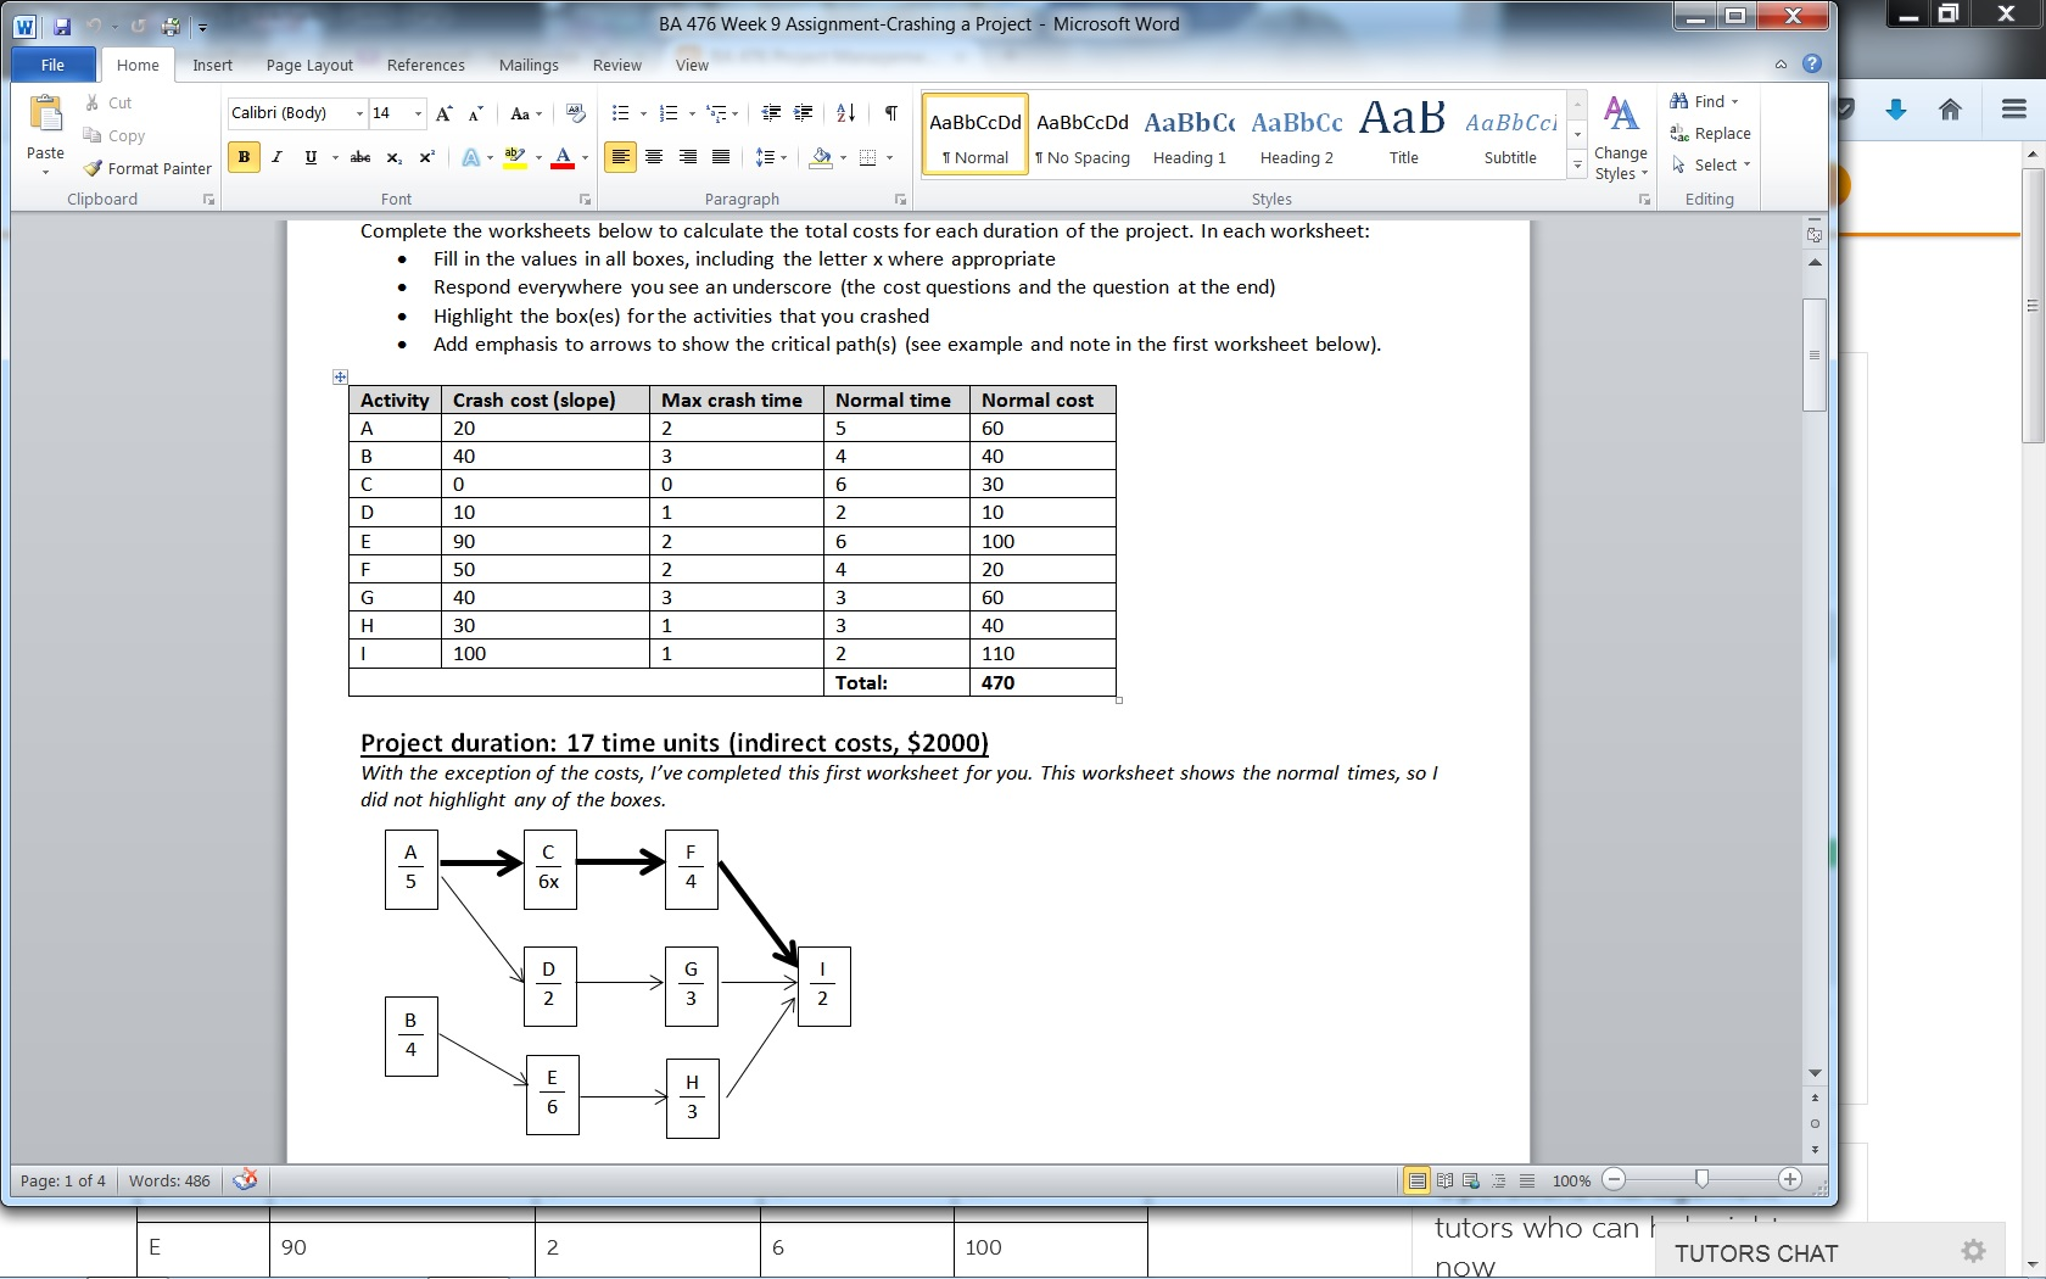The image size is (2046, 1279).
Task: Open the font name dropdown
Action: 359,114
